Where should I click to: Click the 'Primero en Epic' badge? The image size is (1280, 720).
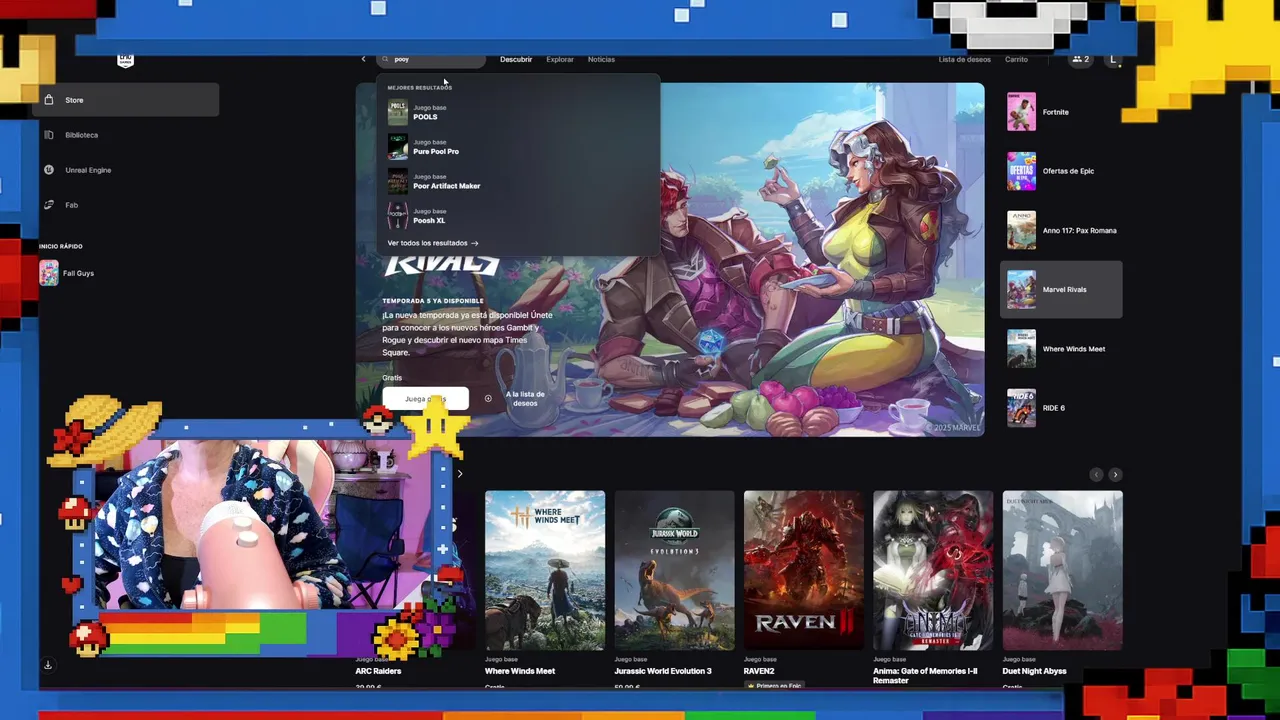775,685
